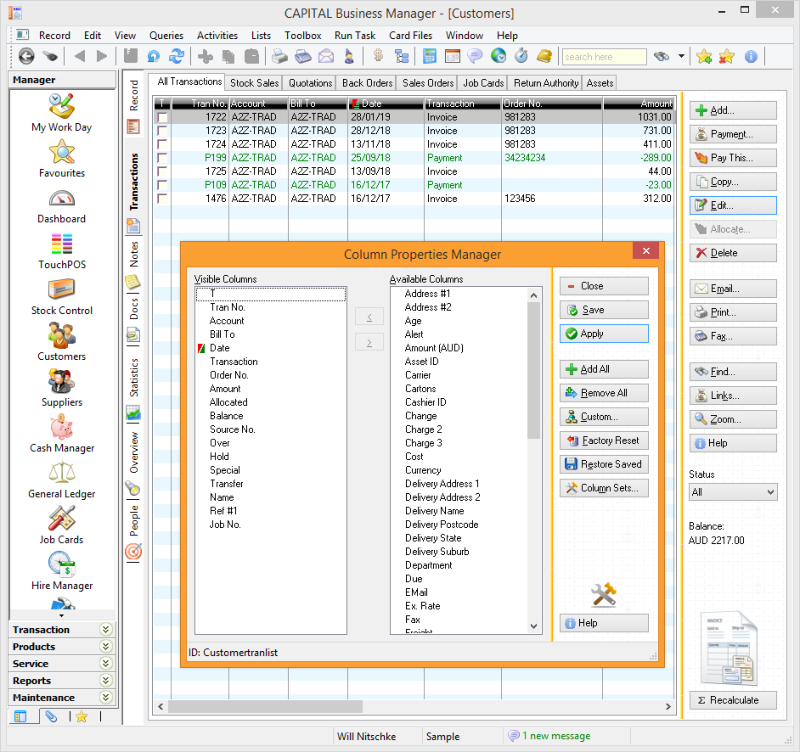Click Available Columns scroll down arrow
800x752 pixels.
click(x=534, y=626)
